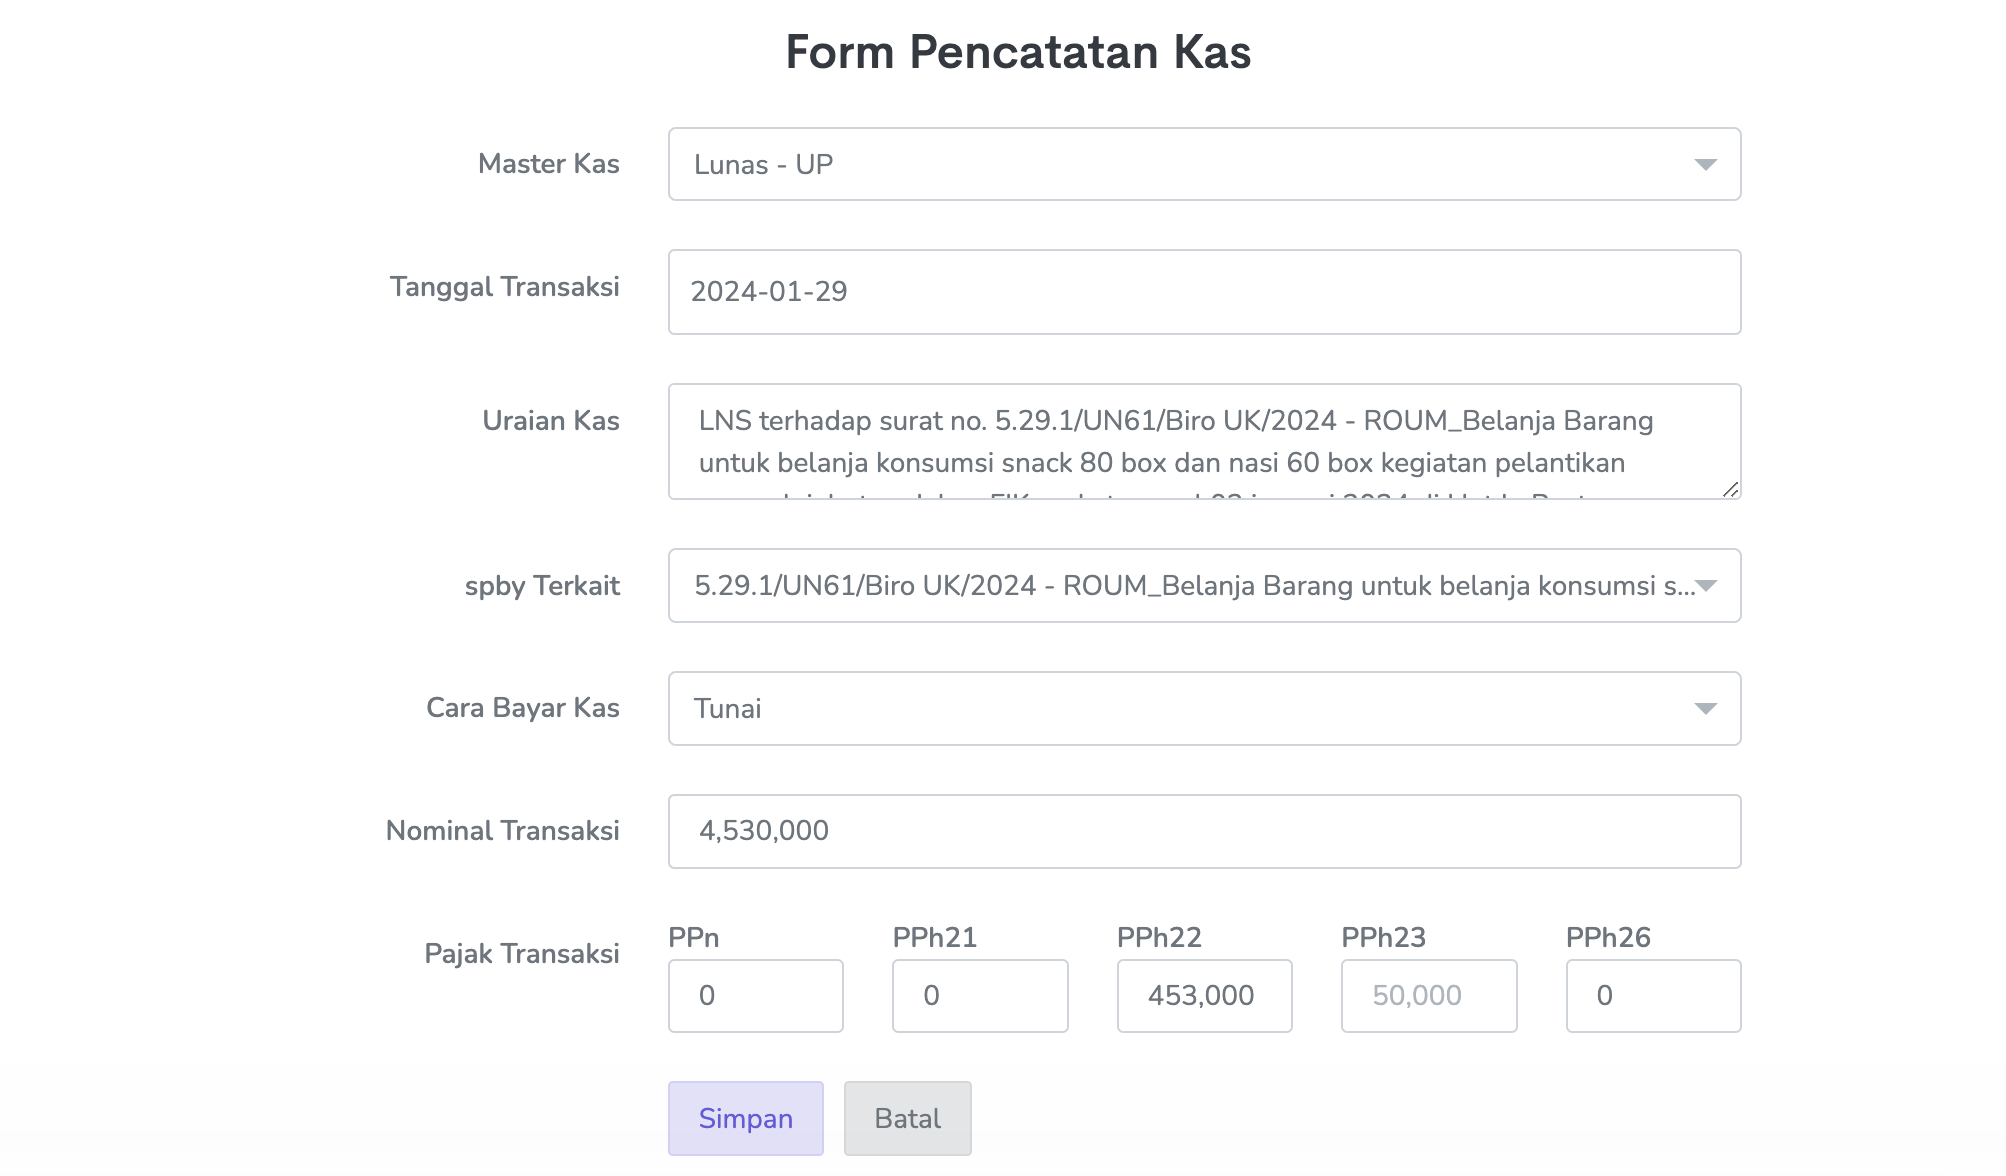Focus the PPh26 tax input
This screenshot has width=2006, height=1176.
[1652, 996]
